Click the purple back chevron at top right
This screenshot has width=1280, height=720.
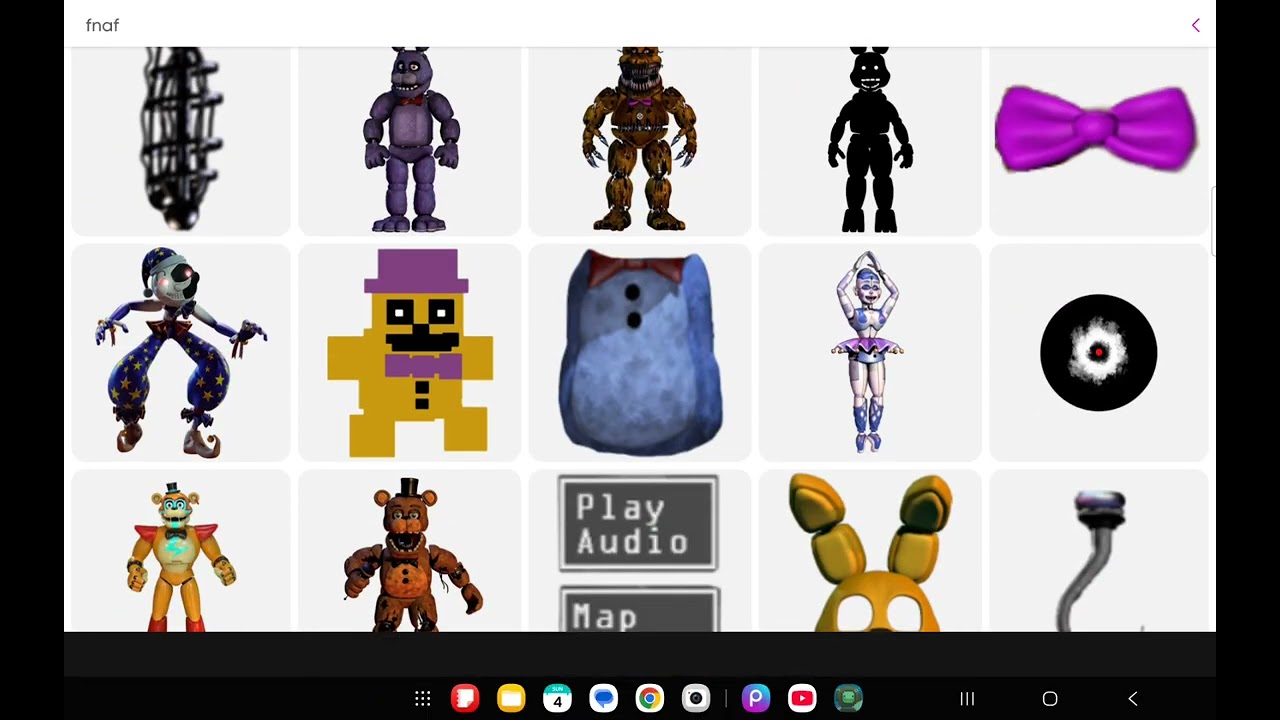1196,25
